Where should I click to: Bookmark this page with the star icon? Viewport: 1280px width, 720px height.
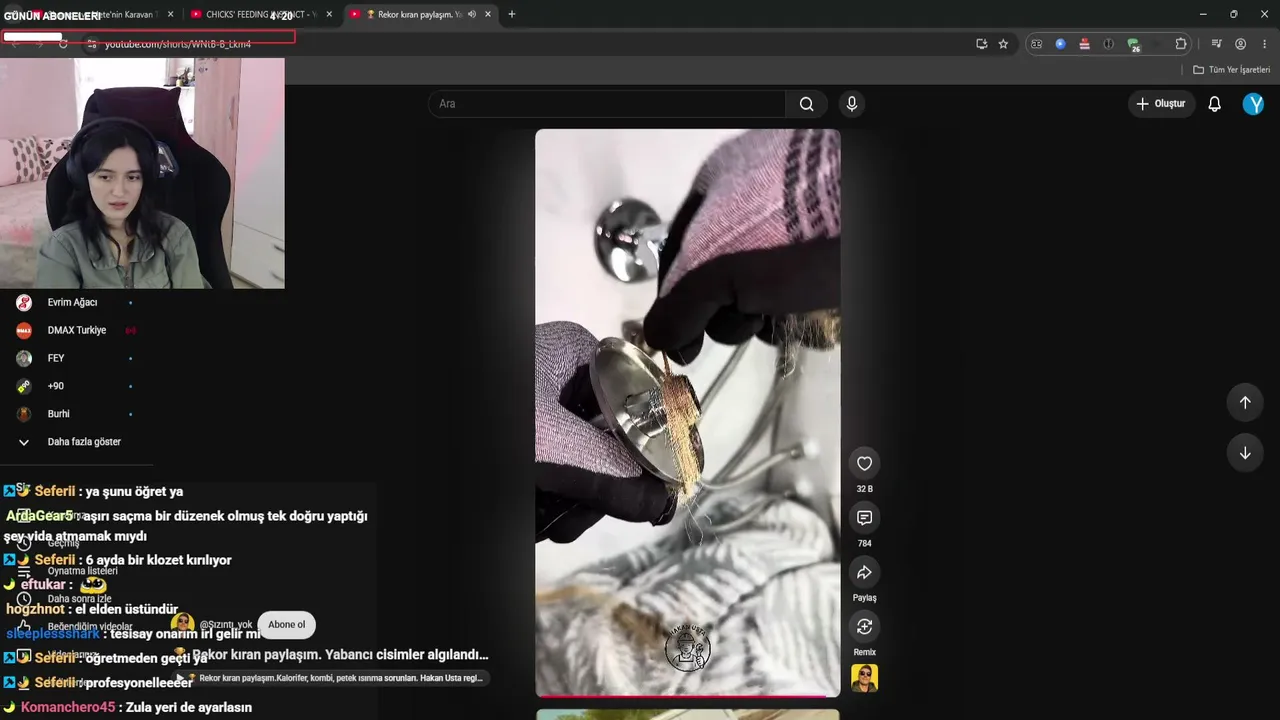tap(1003, 44)
